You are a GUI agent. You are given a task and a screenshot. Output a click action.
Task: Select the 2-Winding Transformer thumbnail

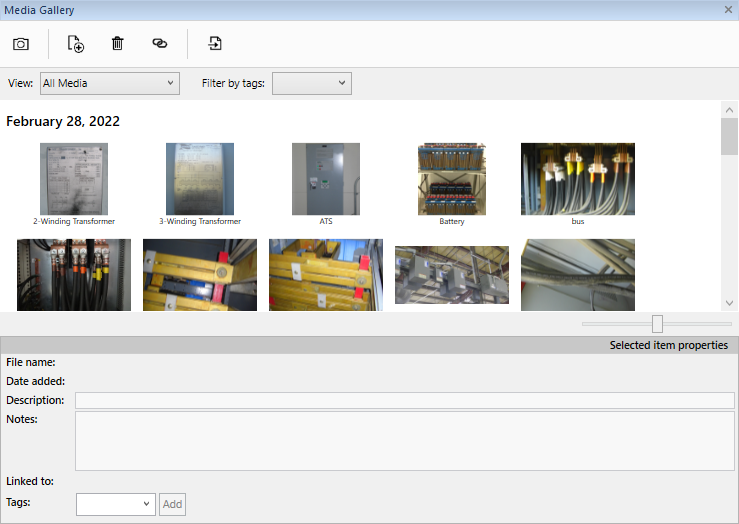point(74,179)
